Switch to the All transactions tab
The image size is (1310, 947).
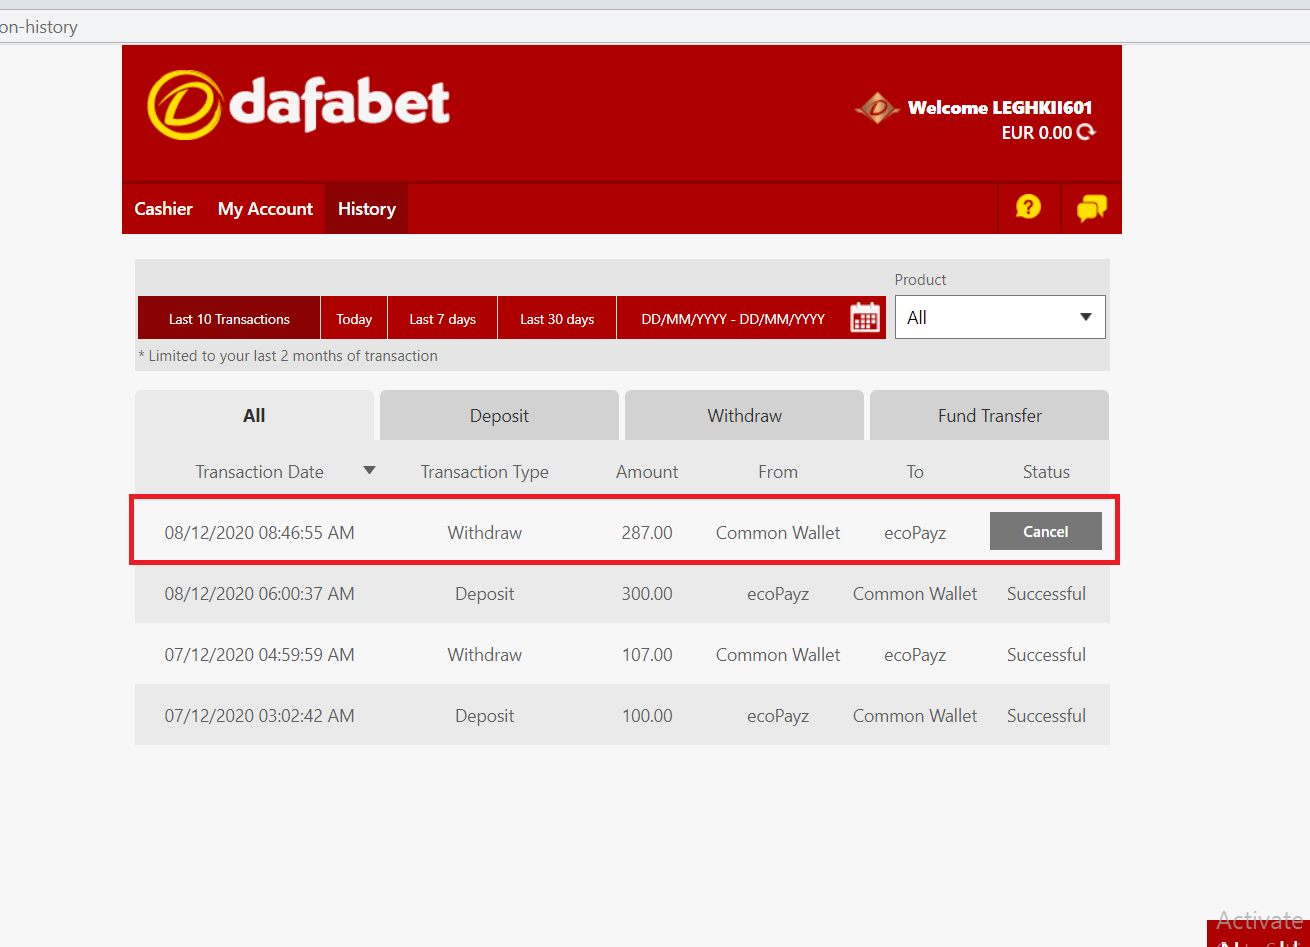(x=254, y=415)
